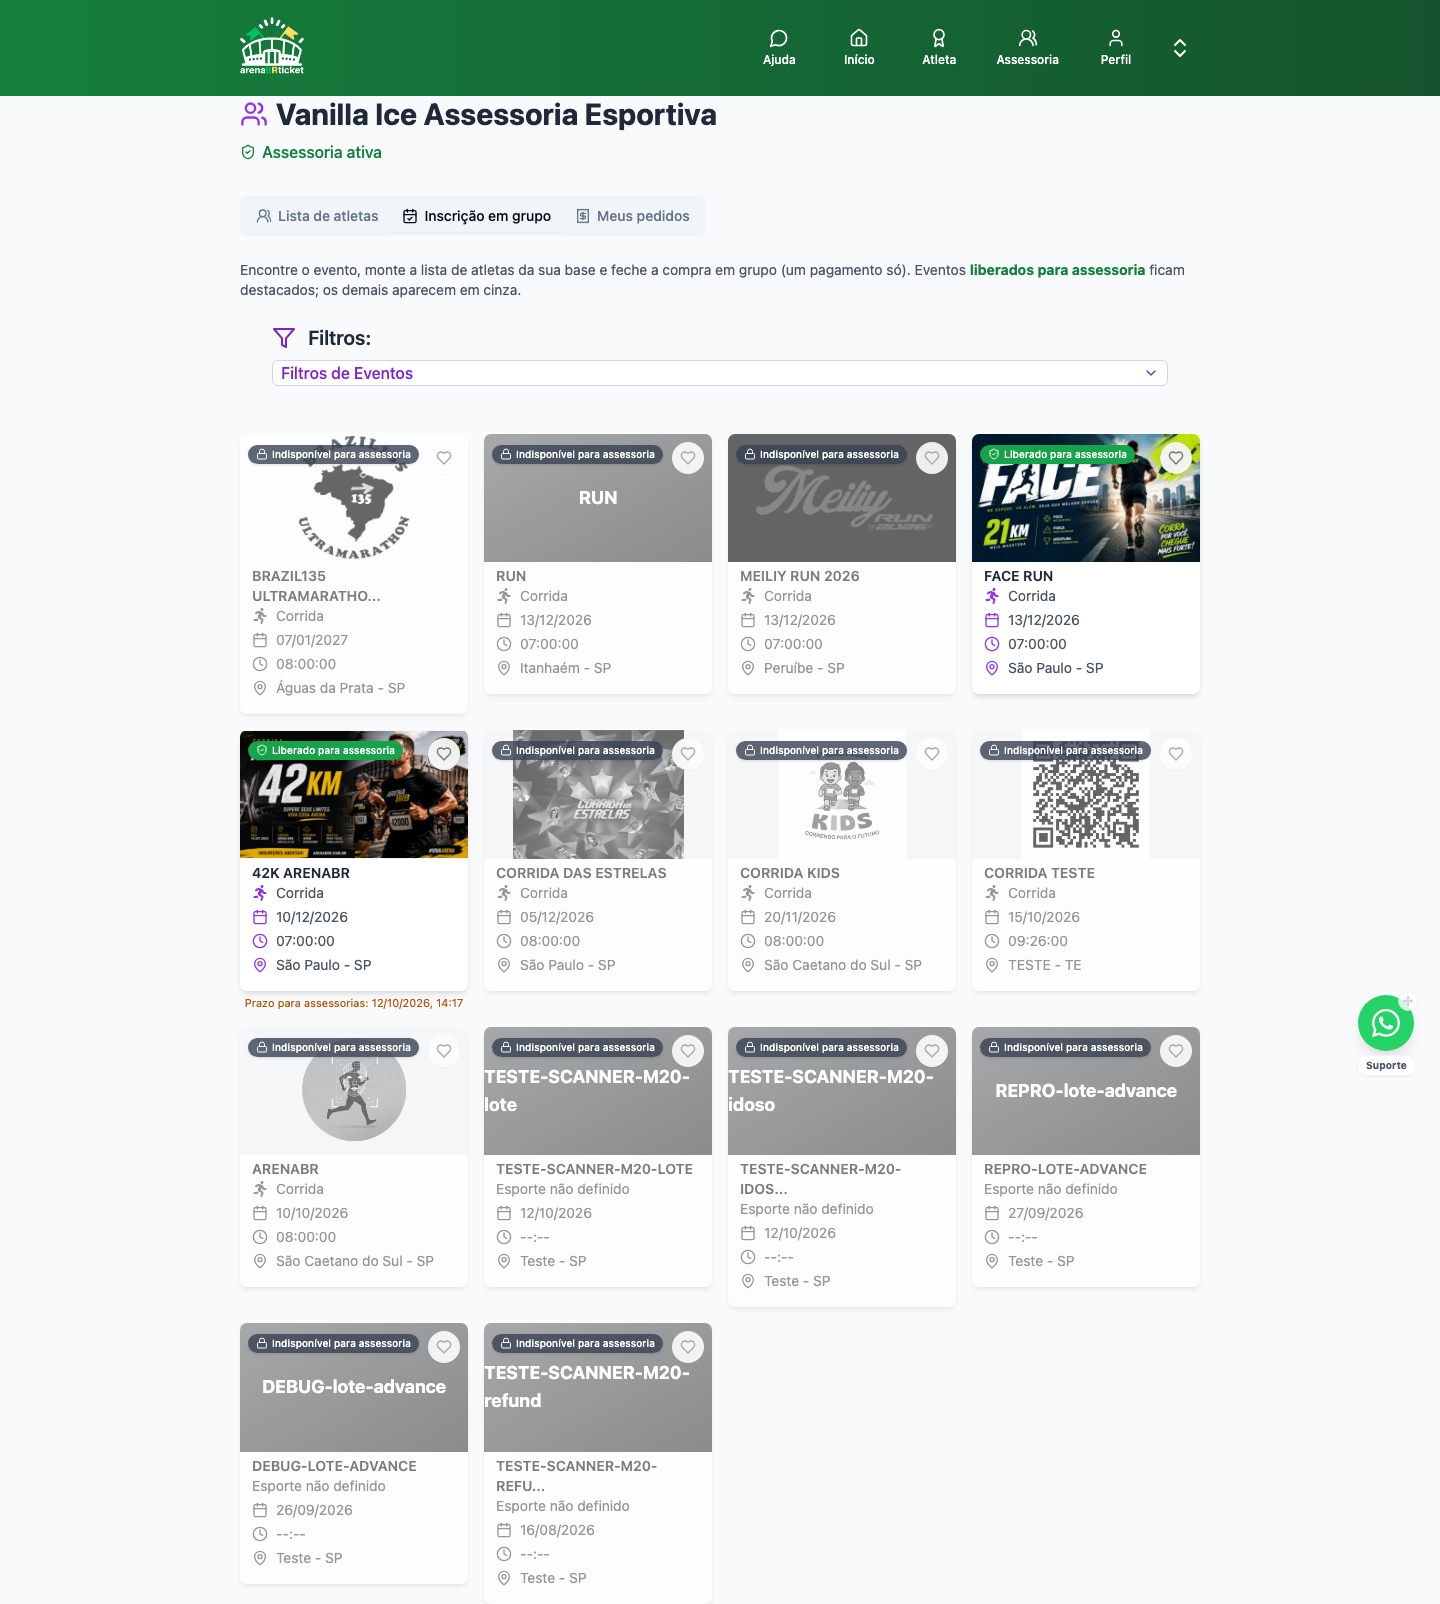Click the date 26/09/2026 on DEBUG-LOTE-ADVANCE
This screenshot has height=1604, width=1440.
tap(314, 1510)
